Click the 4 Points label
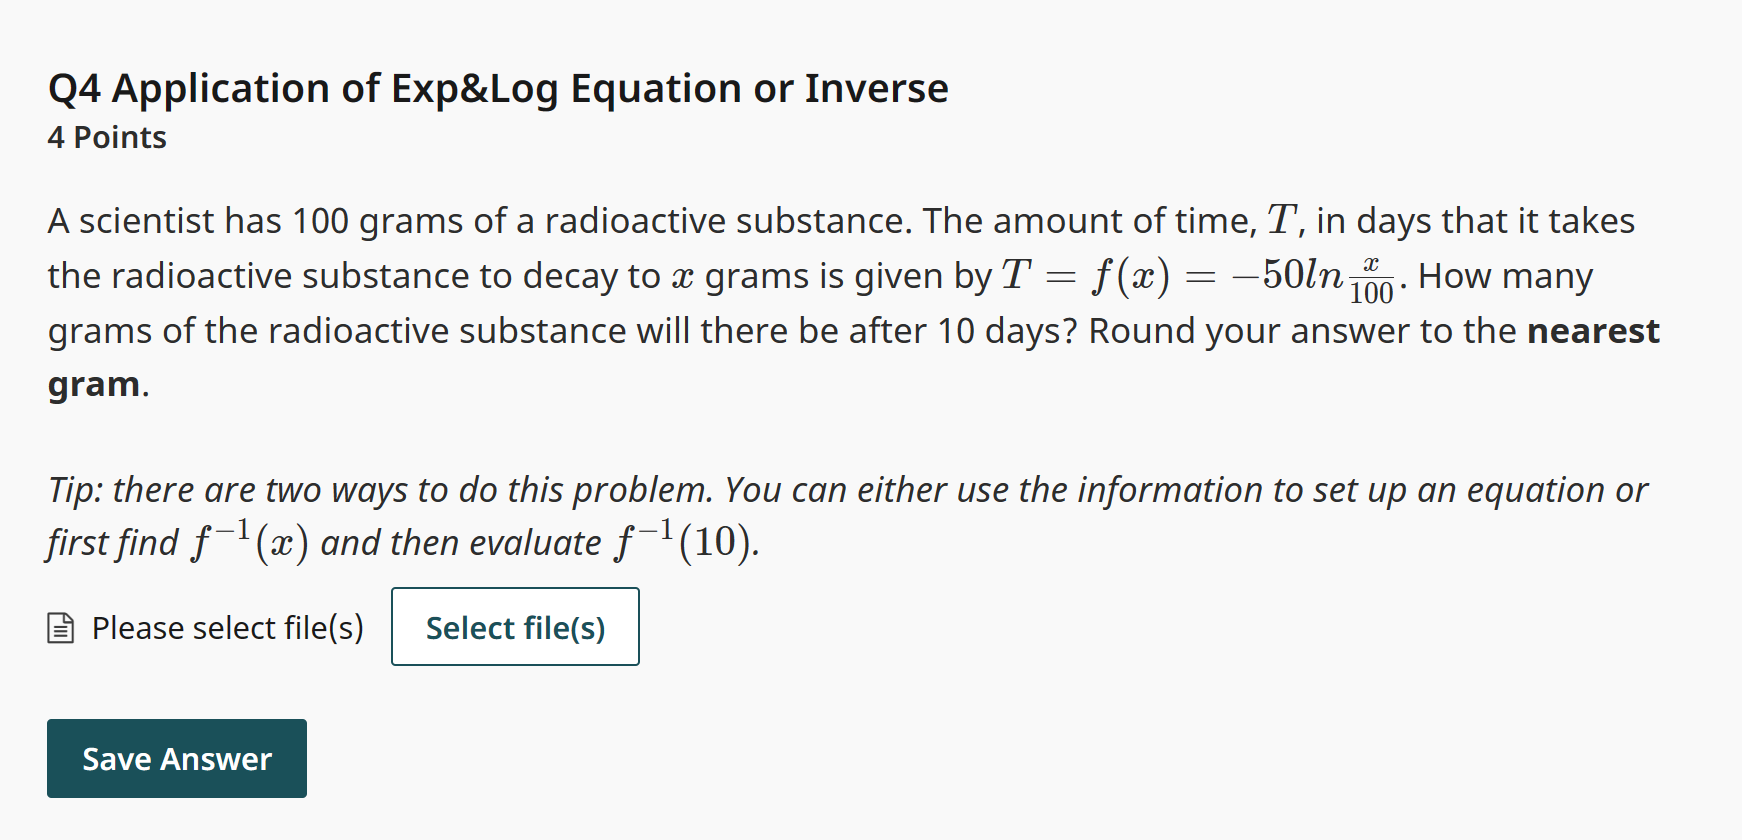Image resolution: width=1742 pixels, height=840 pixels. pos(106,137)
